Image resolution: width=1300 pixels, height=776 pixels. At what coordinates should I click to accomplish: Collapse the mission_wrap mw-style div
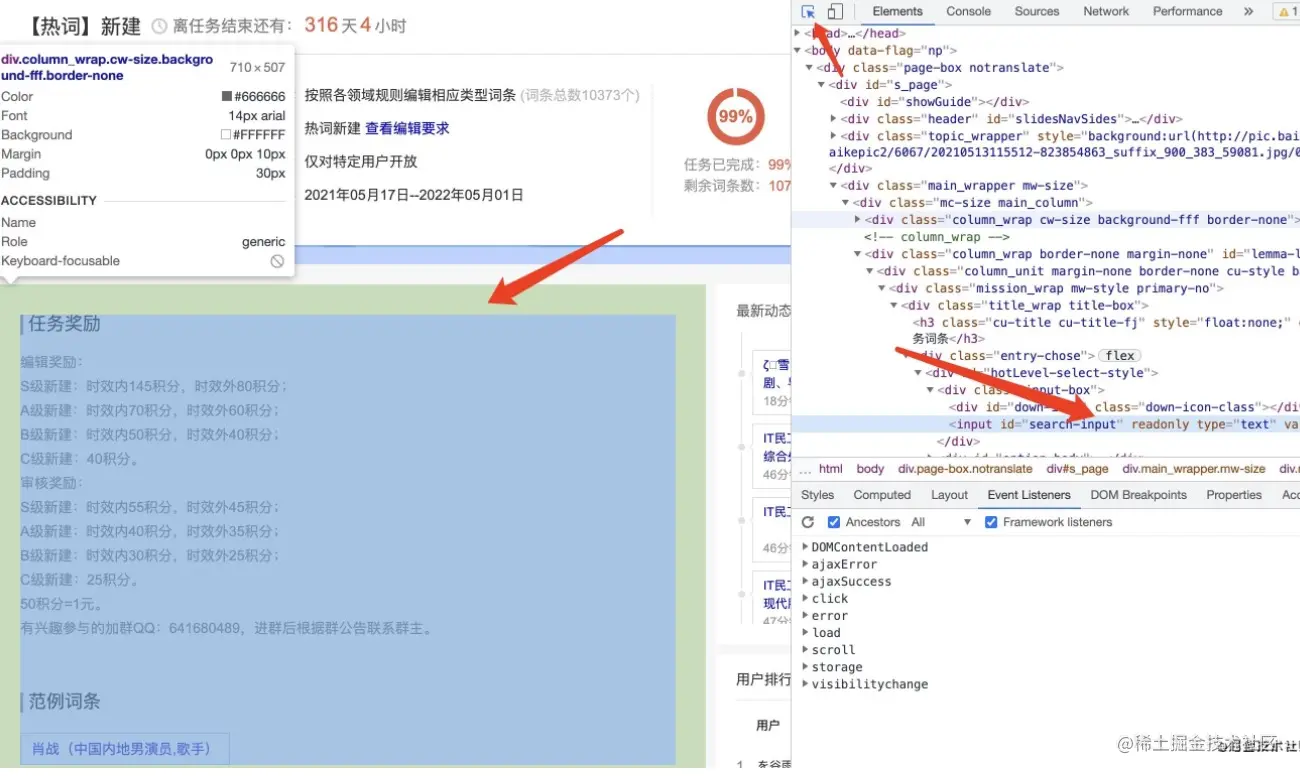point(881,289)
